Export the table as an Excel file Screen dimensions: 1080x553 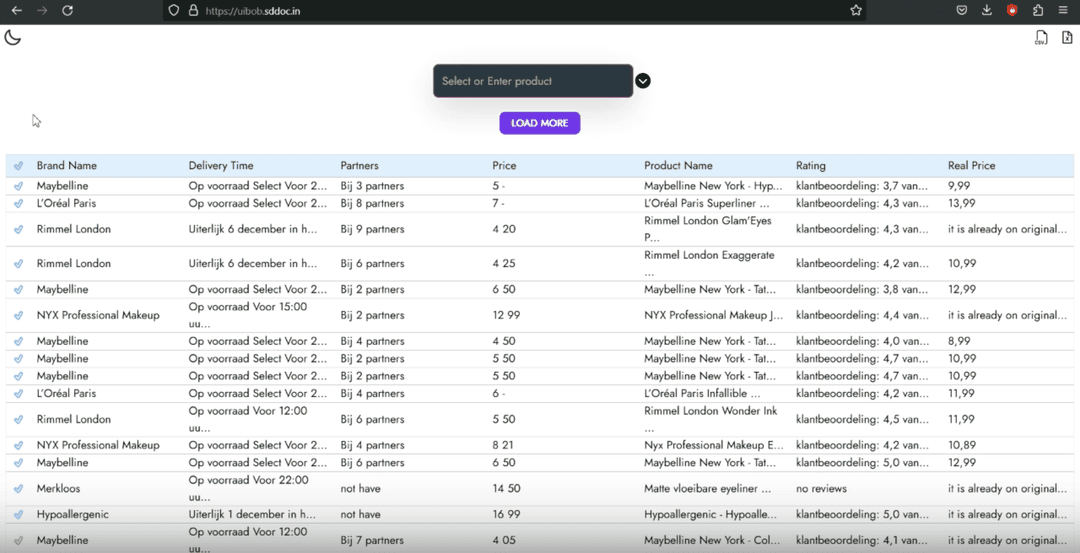click(x=1067, y=38)
